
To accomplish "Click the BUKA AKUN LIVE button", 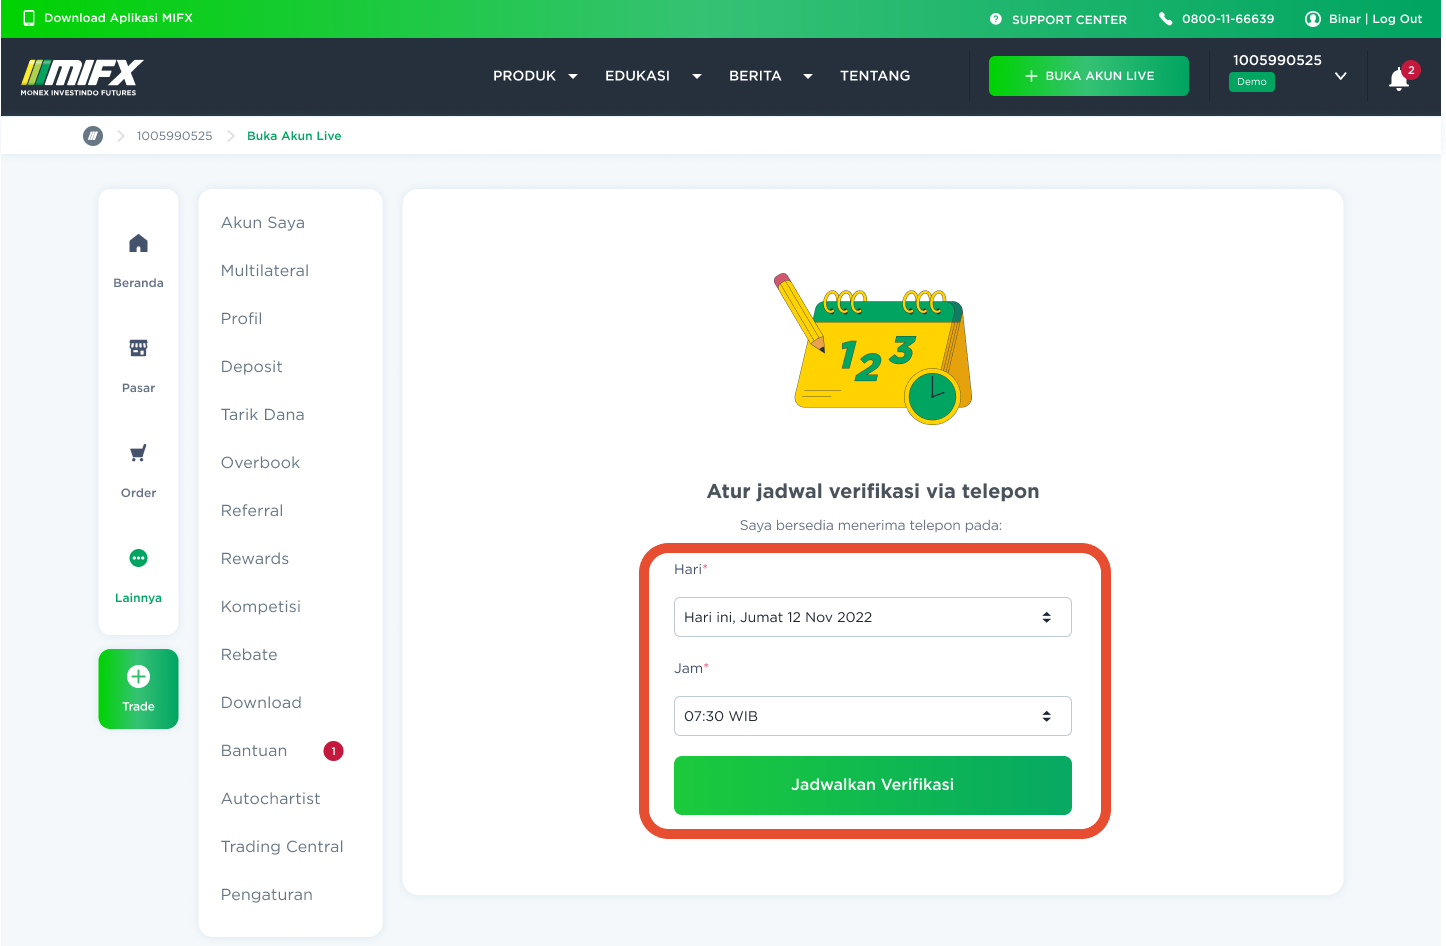I will (1088, 76).
